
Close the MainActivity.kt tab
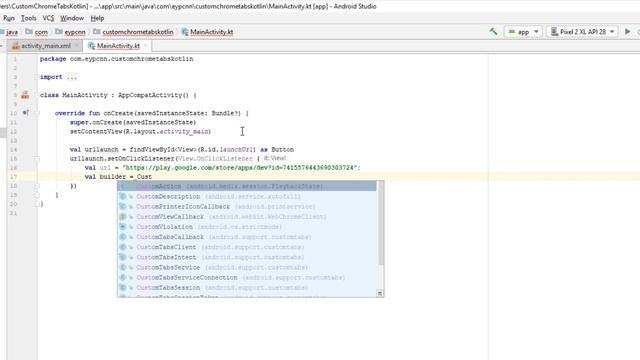(x=145, y=46)
